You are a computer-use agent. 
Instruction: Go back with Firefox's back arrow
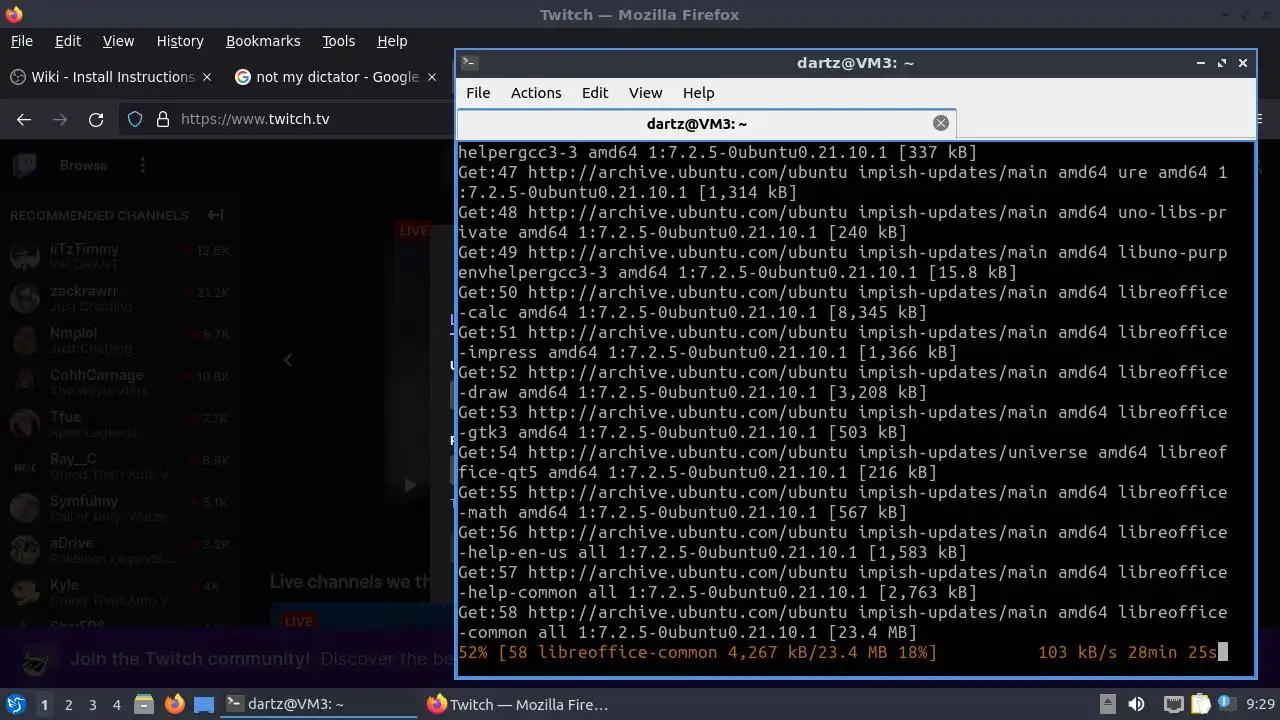pos(24,119)
